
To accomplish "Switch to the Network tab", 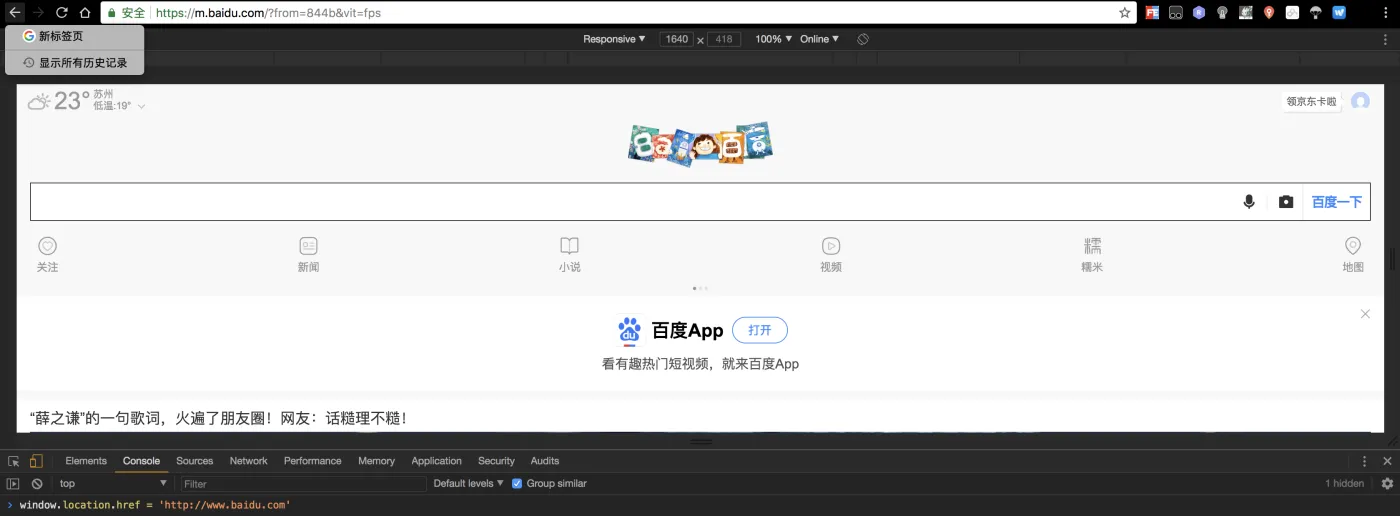I will click(248, 461).
